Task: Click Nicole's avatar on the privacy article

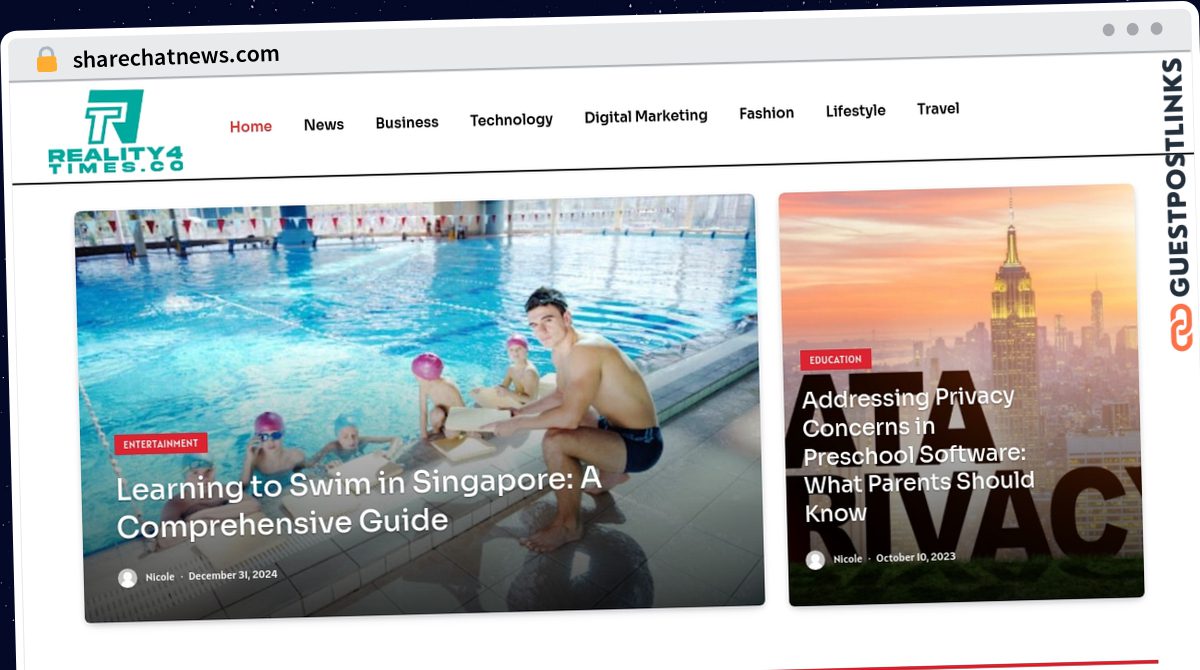Action: tap(815, 560)
